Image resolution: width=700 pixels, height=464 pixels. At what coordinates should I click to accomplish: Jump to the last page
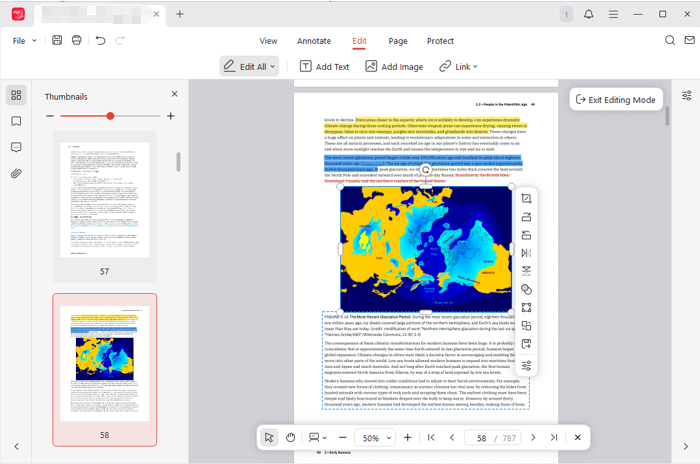(x=553, y=438)
